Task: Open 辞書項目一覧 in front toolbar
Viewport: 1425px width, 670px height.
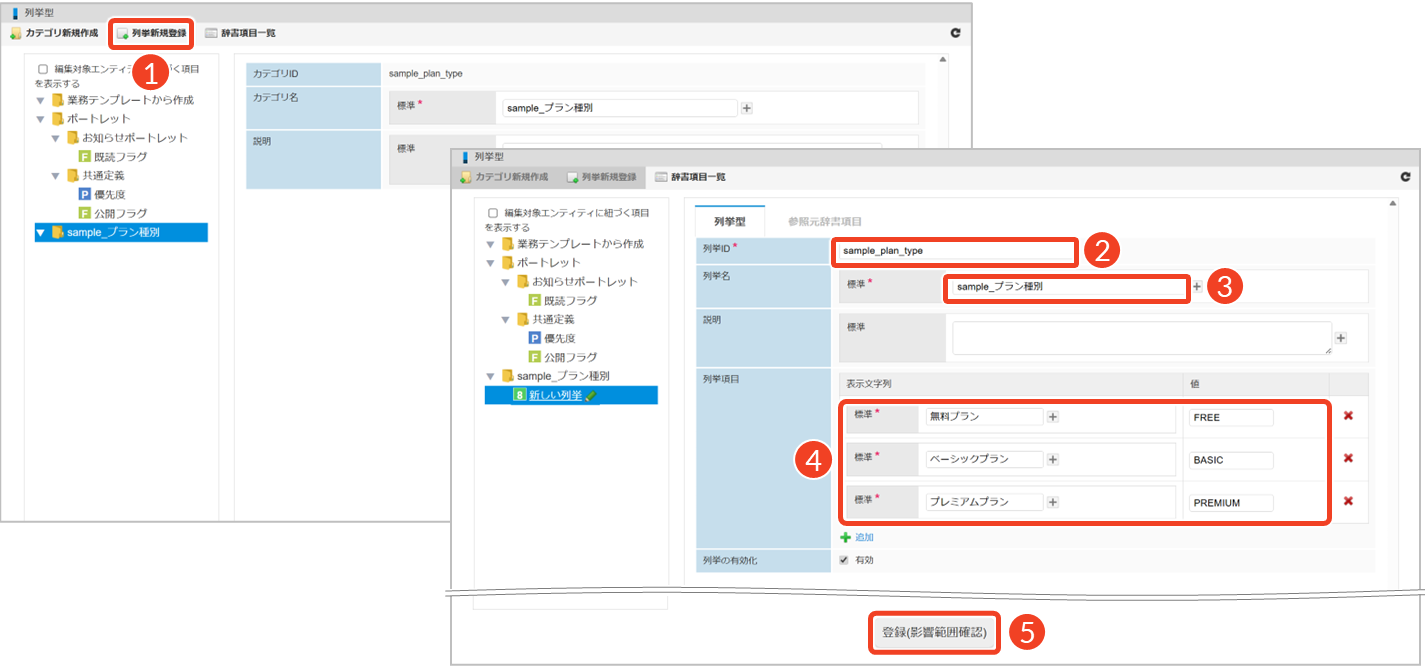Action: tap(690, 177)
